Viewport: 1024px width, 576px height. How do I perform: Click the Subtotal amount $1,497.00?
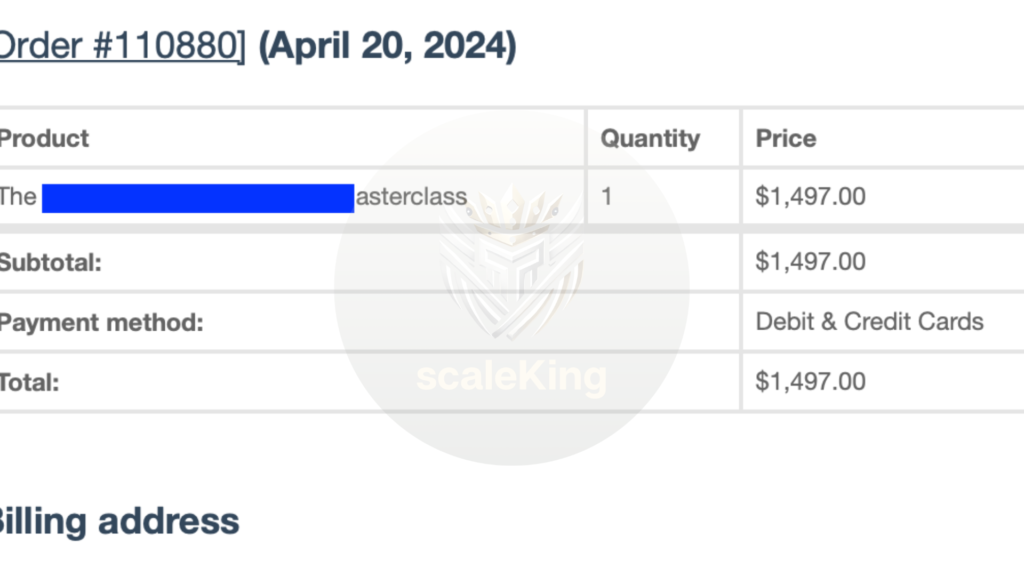tap(810, 262)
